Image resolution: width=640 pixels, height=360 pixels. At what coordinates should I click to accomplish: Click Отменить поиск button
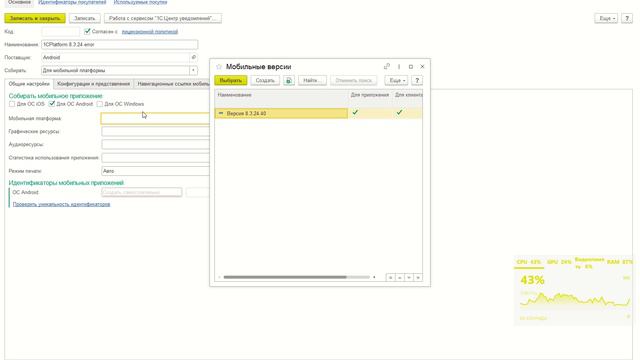tap(353, 80)
